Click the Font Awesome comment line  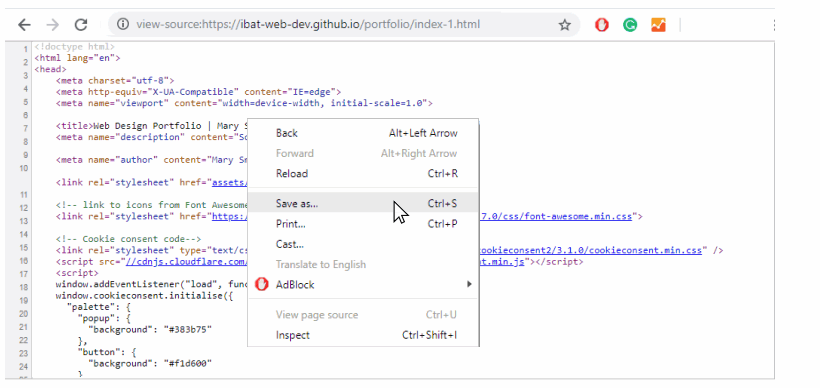coord(151,205)
